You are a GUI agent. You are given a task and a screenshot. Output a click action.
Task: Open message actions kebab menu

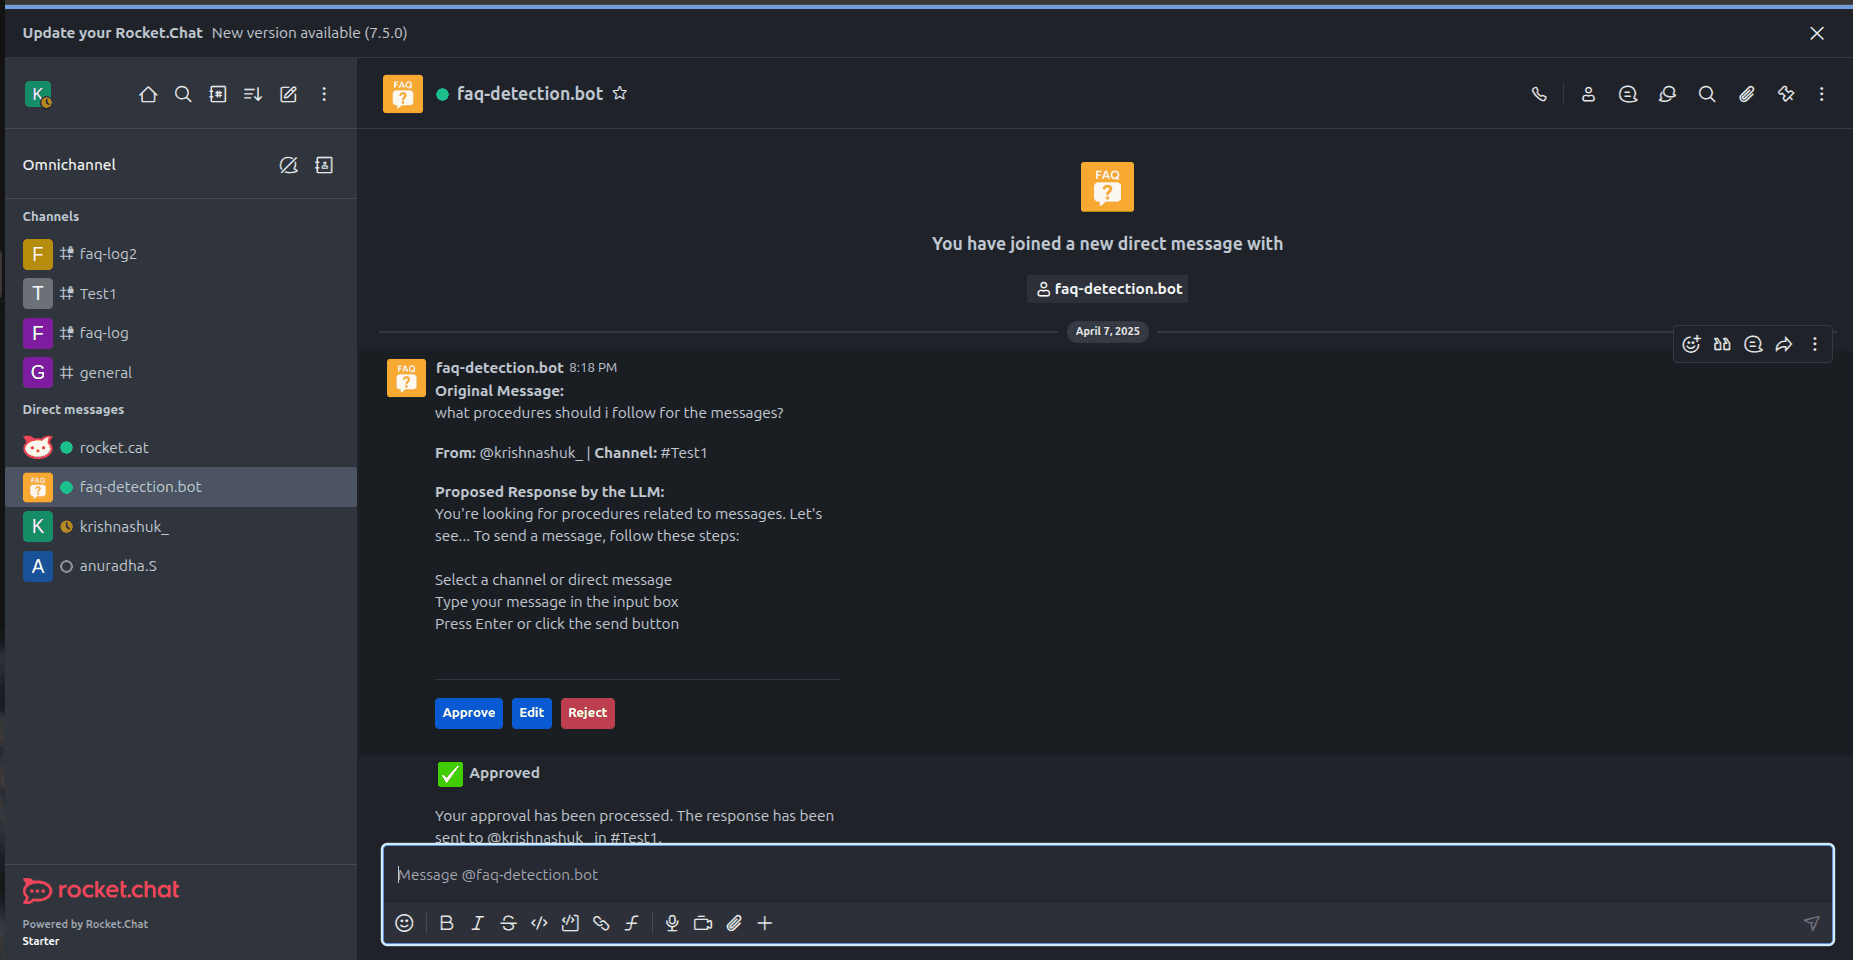[x=1815, y=344]
